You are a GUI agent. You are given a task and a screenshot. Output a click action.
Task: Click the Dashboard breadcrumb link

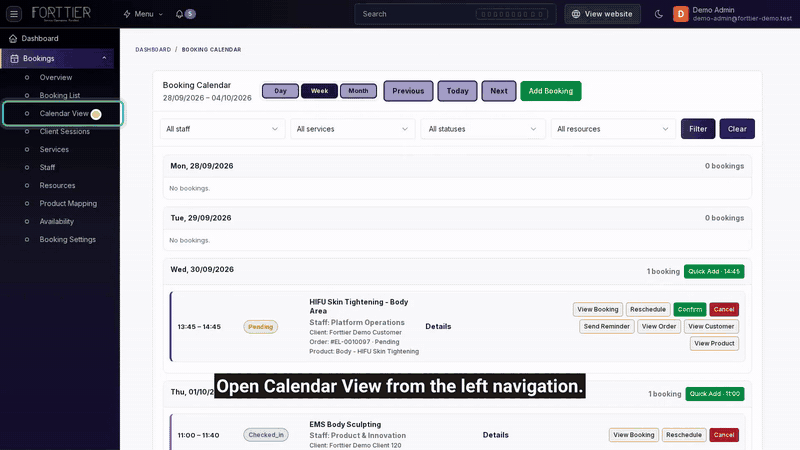(153, 49)
